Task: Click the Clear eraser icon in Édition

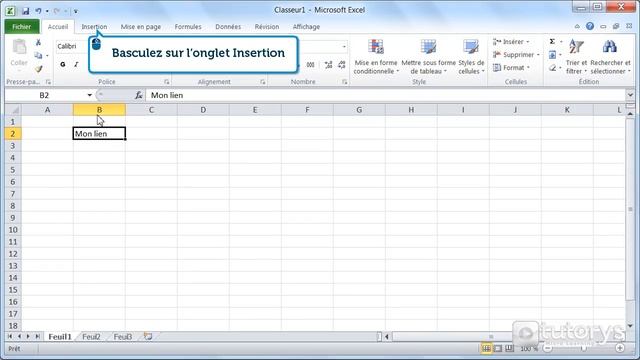Action: [x=552, y=68]
